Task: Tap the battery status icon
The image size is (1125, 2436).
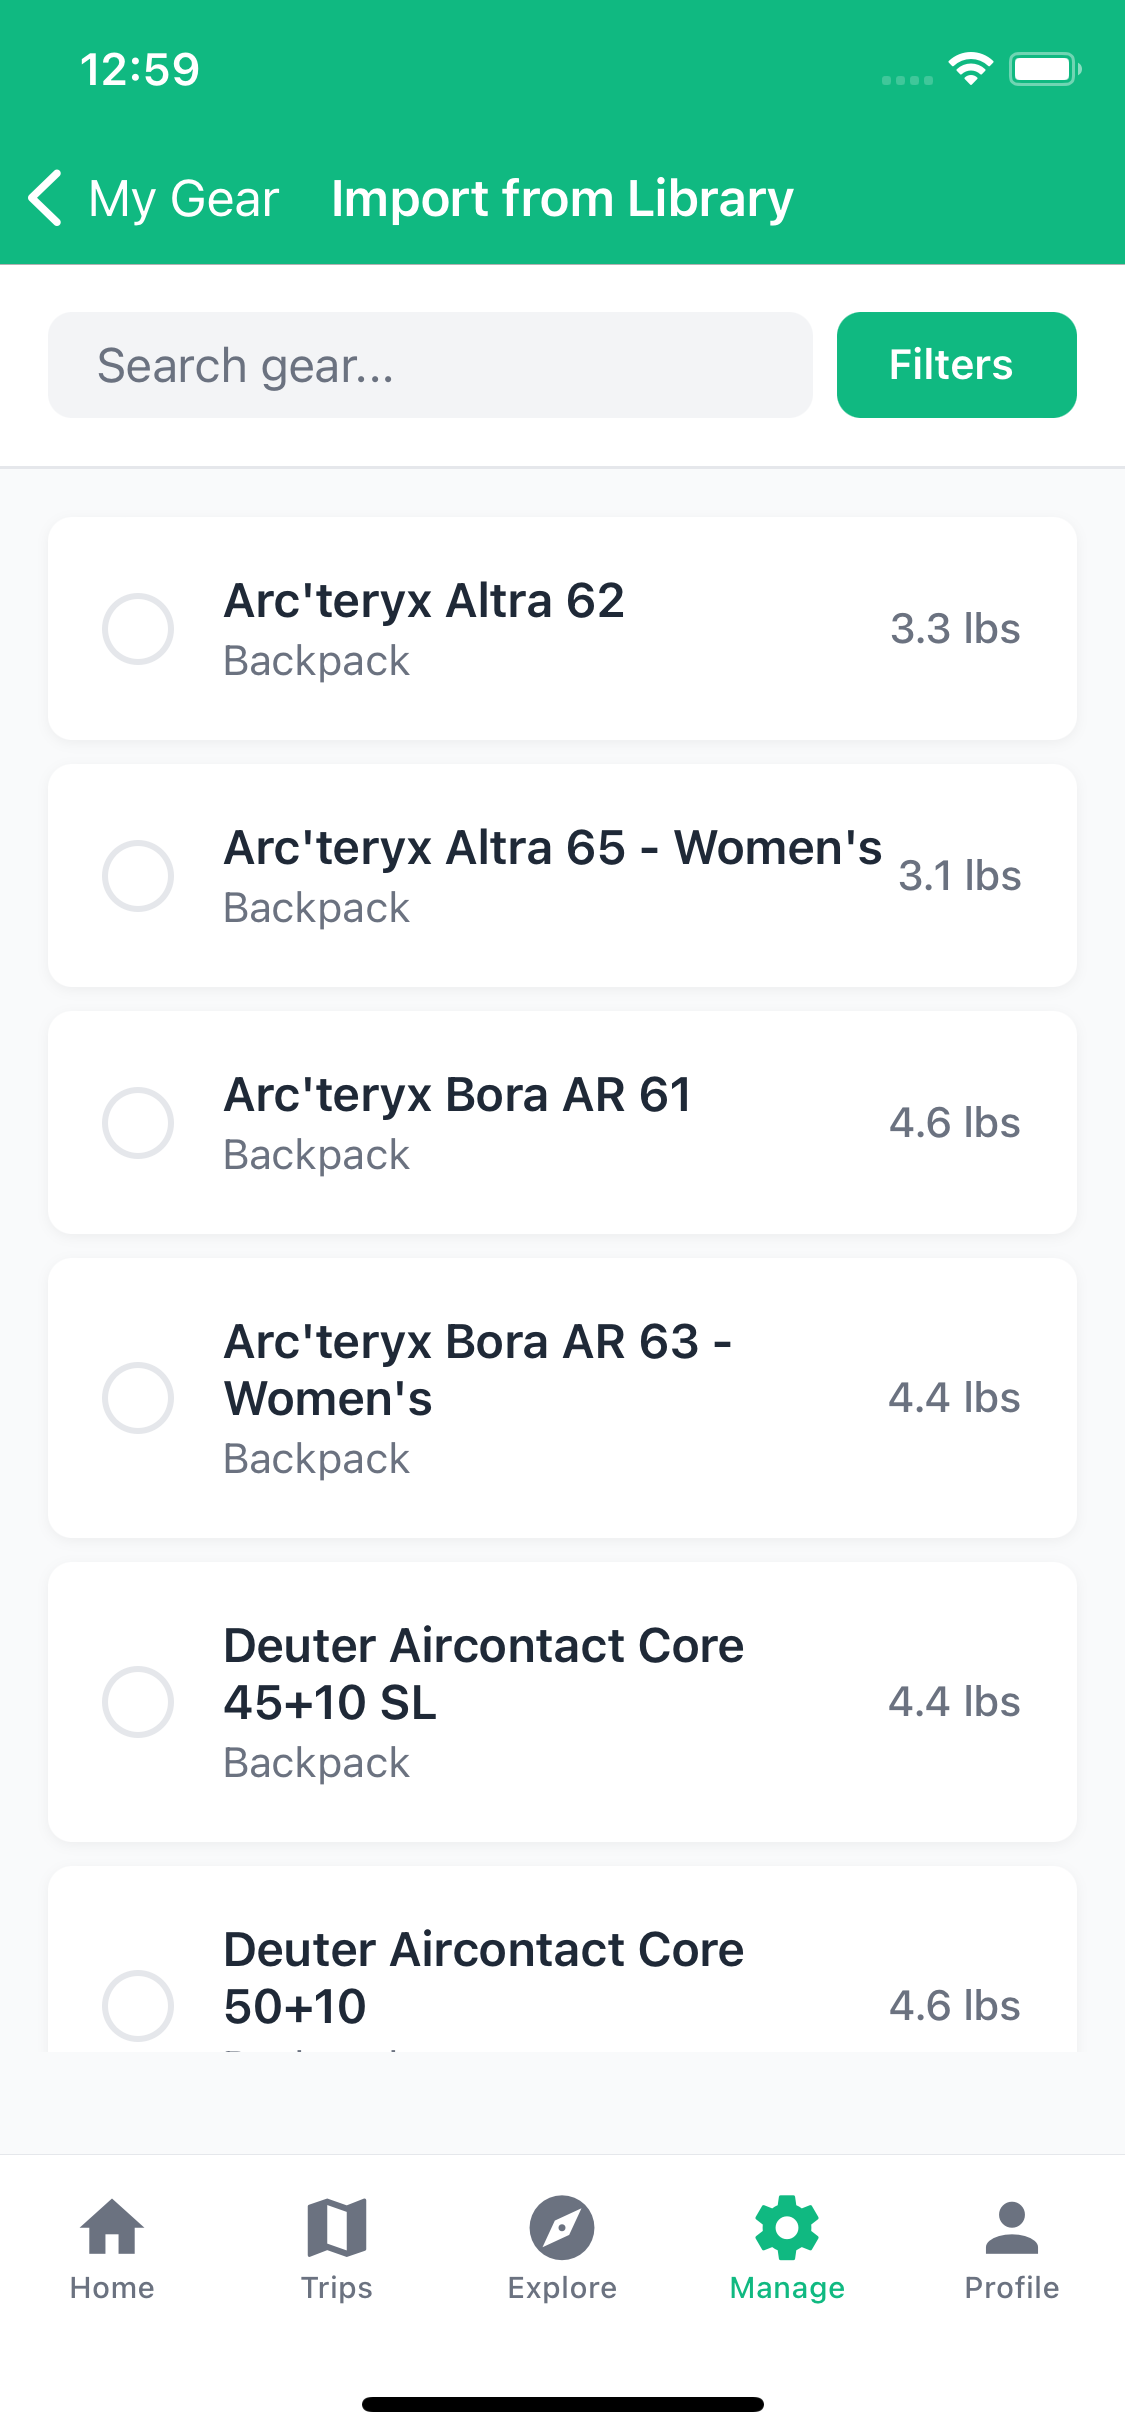Action: (1044, 69)
